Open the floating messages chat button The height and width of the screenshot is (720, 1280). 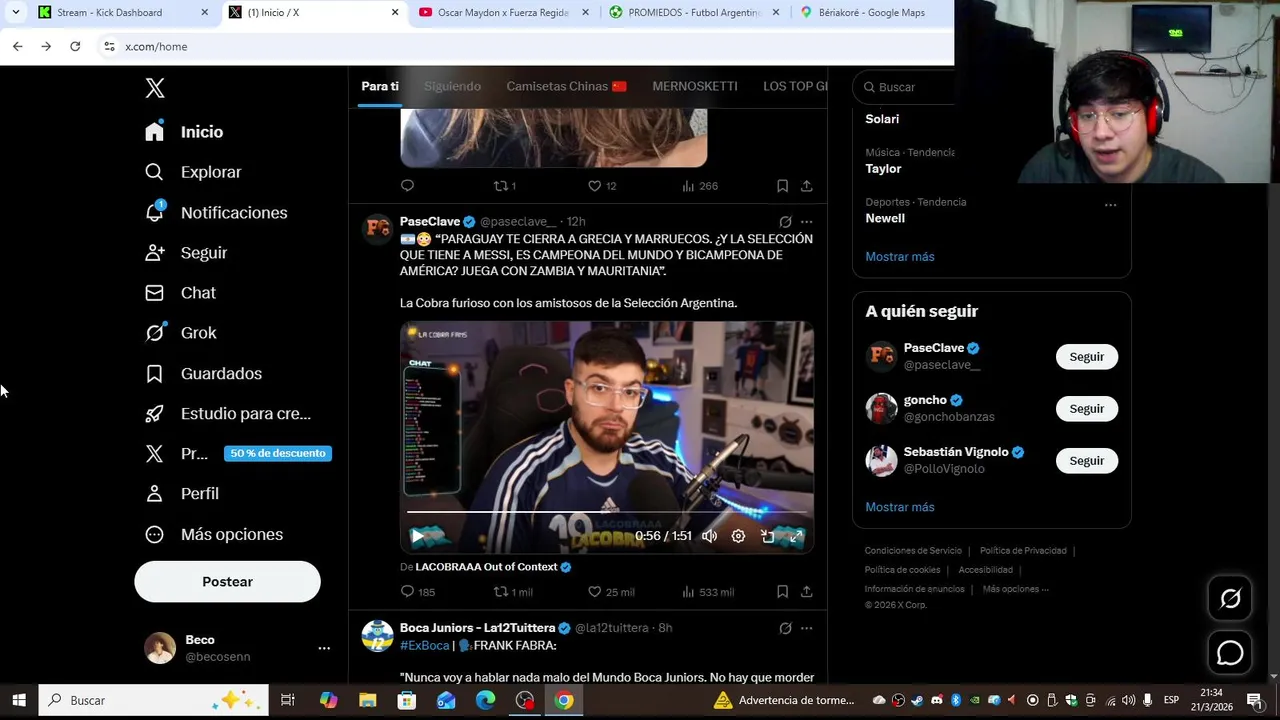1230,653
